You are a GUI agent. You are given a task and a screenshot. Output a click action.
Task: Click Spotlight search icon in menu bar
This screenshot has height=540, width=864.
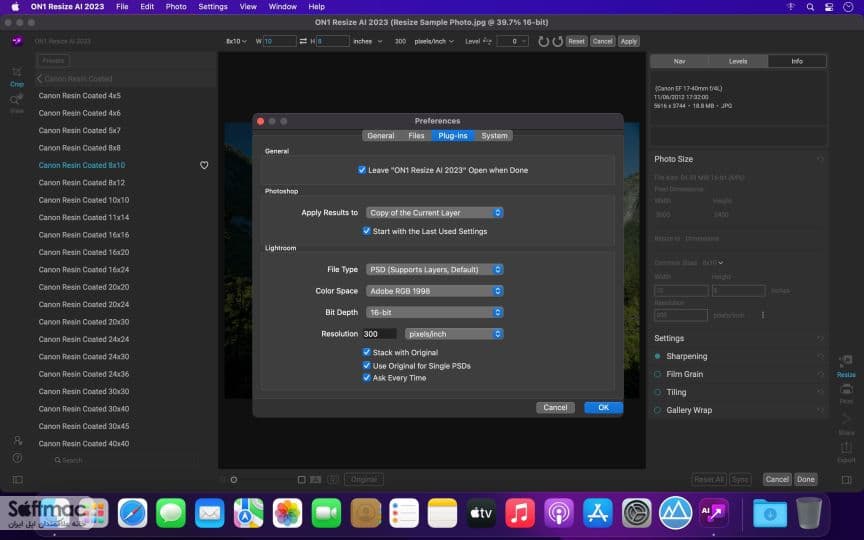(x=810, y=7)
